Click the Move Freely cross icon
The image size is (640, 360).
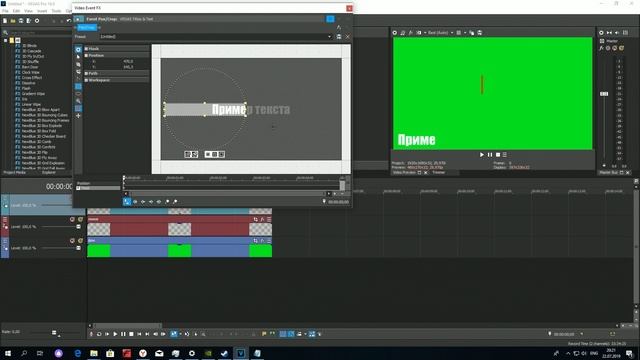(x=78, y=116)
